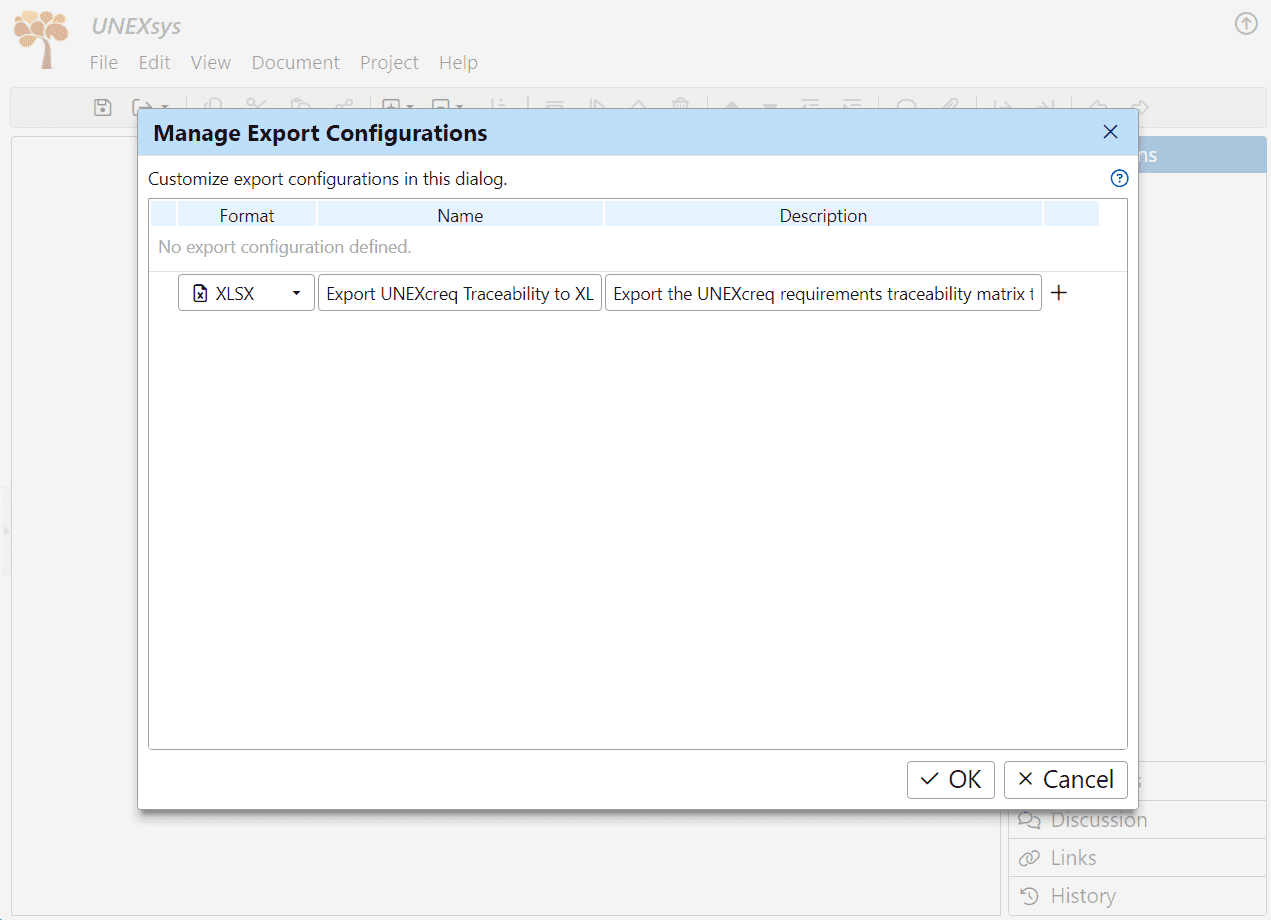
Task: Click the Save icon in the toolbar
Action: click(102, 107)
